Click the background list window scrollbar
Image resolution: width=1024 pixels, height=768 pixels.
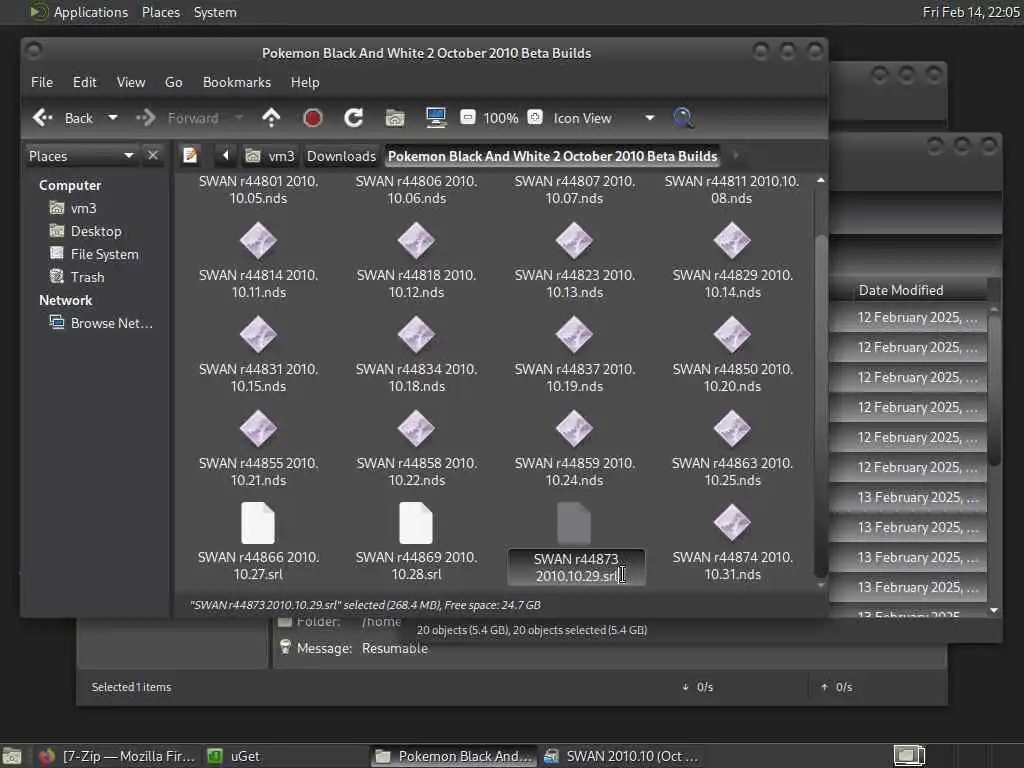click(x=995, y=389)
